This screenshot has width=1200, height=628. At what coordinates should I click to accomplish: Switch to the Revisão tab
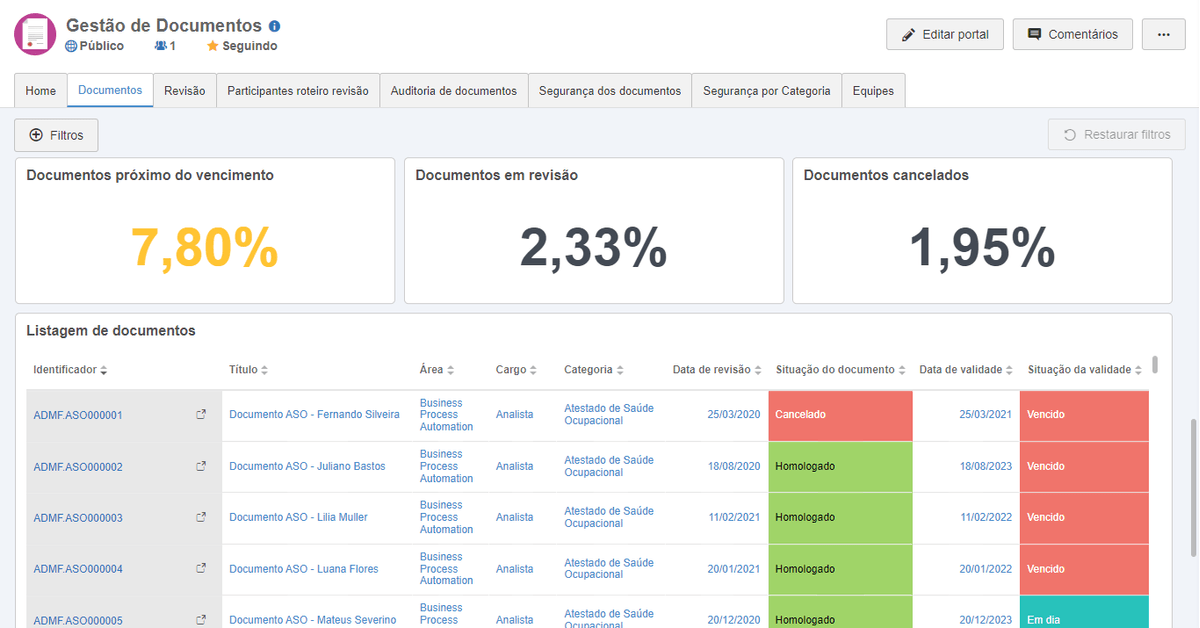tap(184, 91)
